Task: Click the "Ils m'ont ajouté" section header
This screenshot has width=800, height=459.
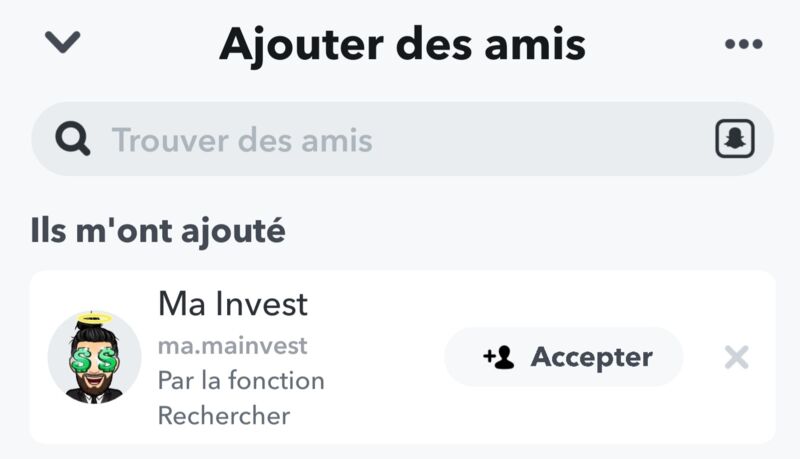Action: click(158, 231)
